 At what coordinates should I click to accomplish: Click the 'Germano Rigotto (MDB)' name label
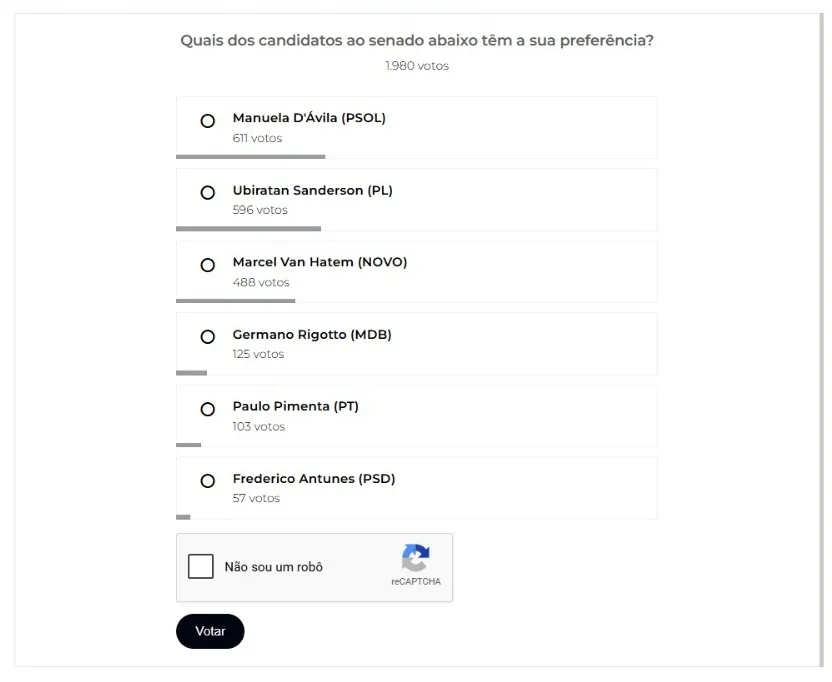click(312, 335)
